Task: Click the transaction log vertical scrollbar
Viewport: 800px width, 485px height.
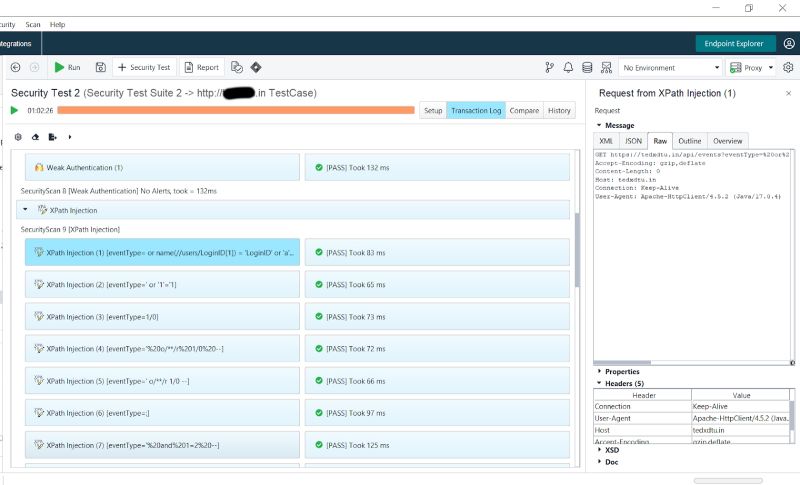Action: click(577, 250)
